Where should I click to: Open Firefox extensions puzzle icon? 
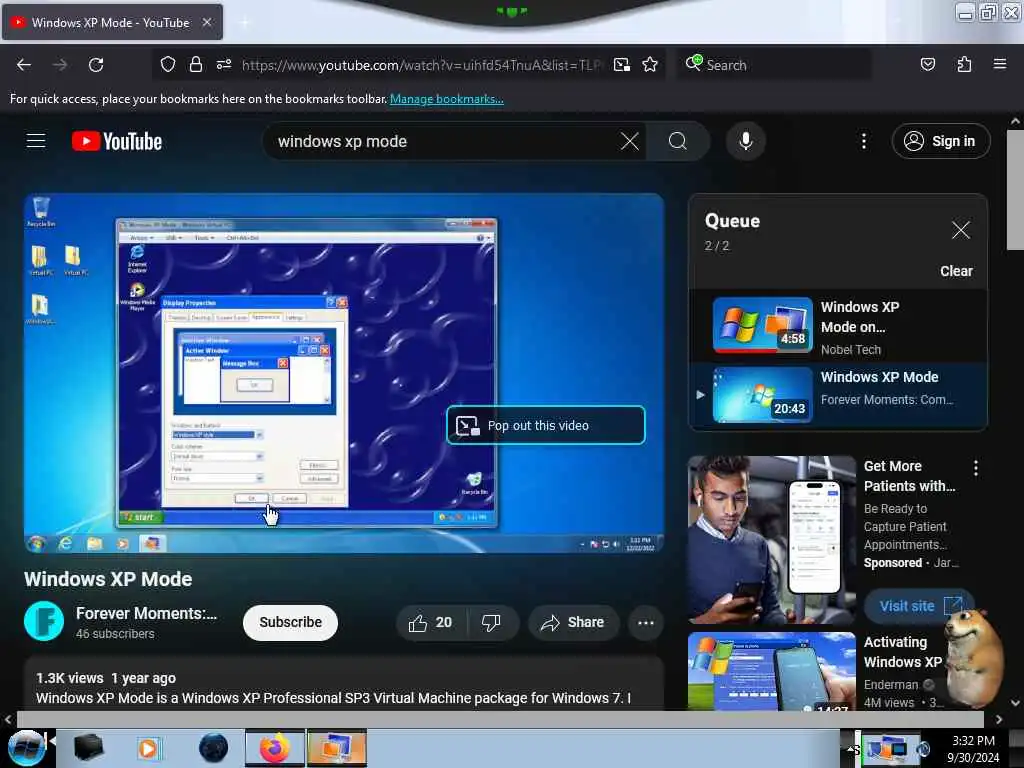pyautogui.click(x=964, y=65)
